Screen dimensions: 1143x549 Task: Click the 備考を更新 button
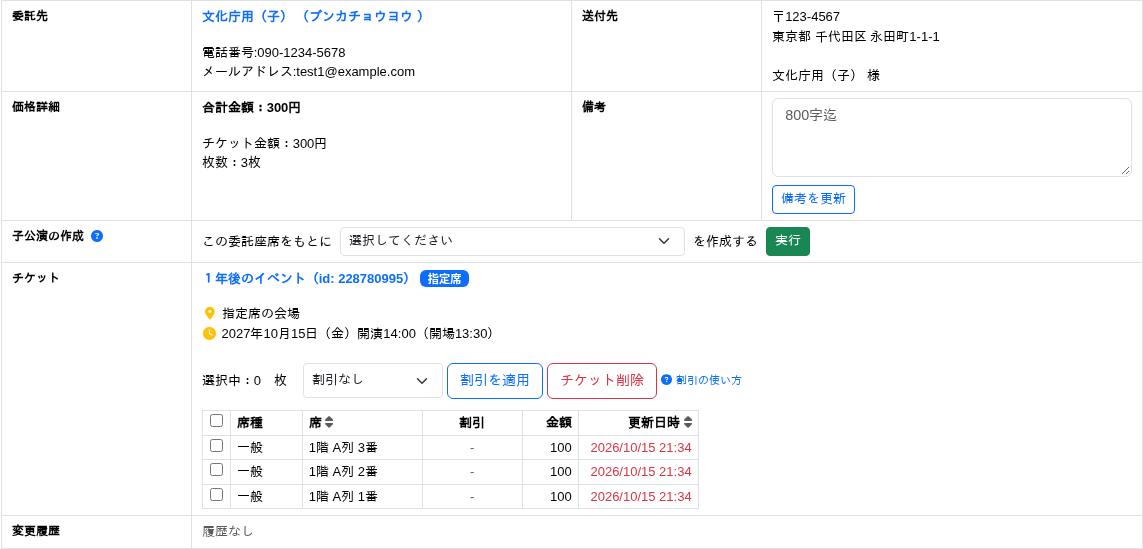point(814,199)
